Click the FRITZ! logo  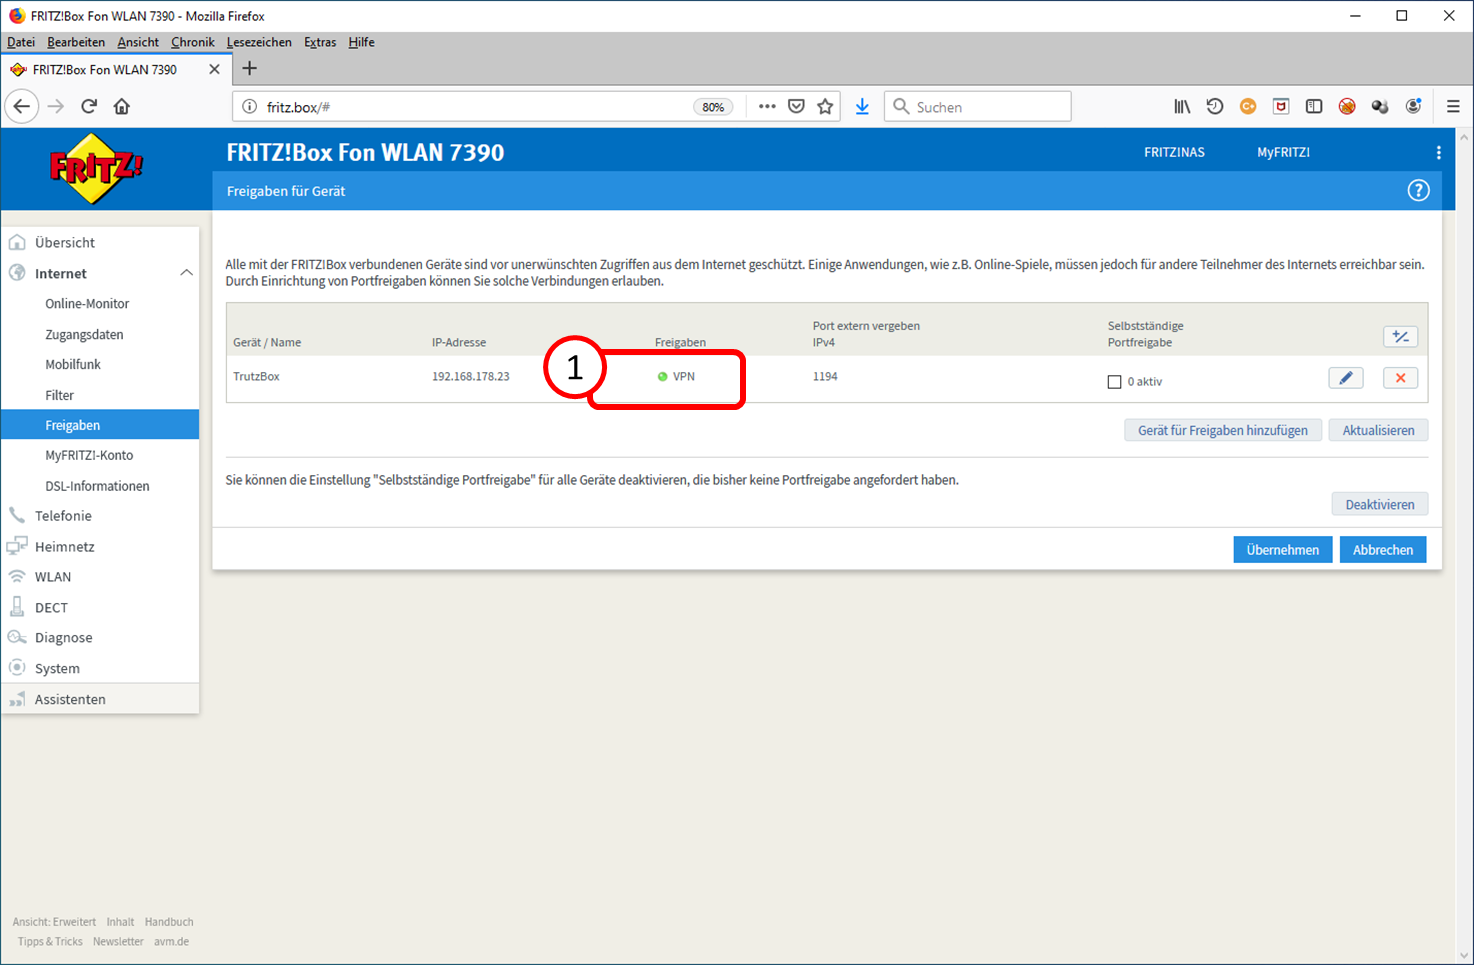96,168
